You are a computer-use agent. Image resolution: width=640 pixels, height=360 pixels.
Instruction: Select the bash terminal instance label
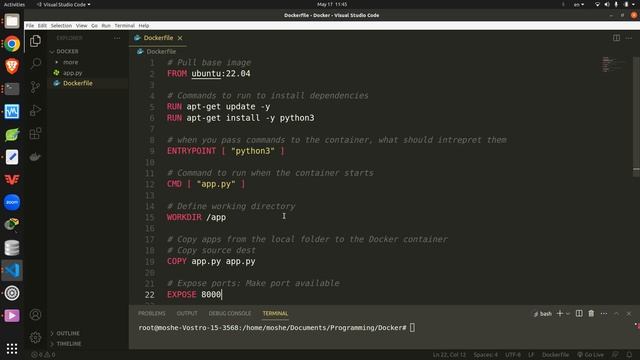[543, 313]
